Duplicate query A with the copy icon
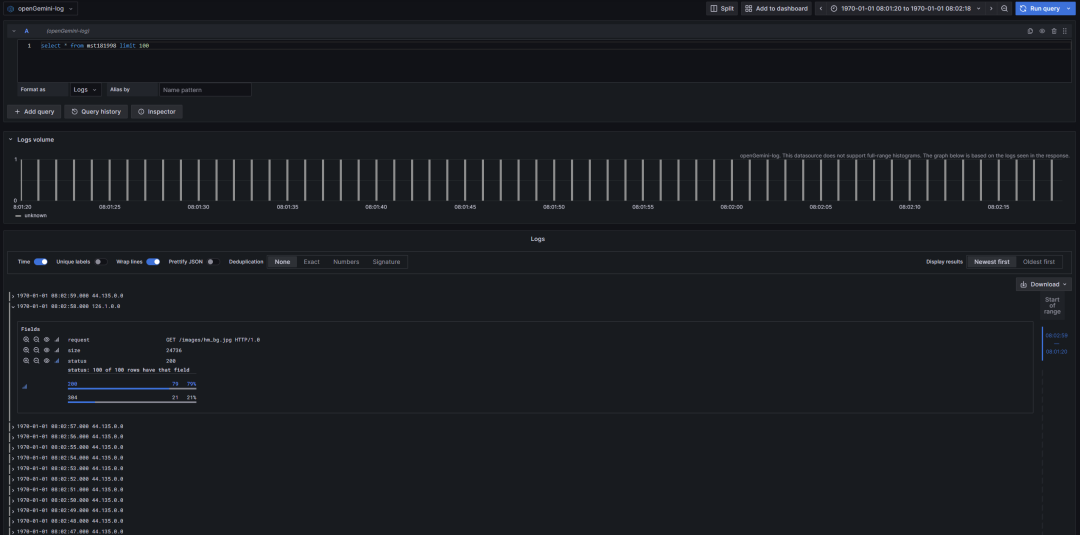1080x535 pixels. [x=1030, y=31]
